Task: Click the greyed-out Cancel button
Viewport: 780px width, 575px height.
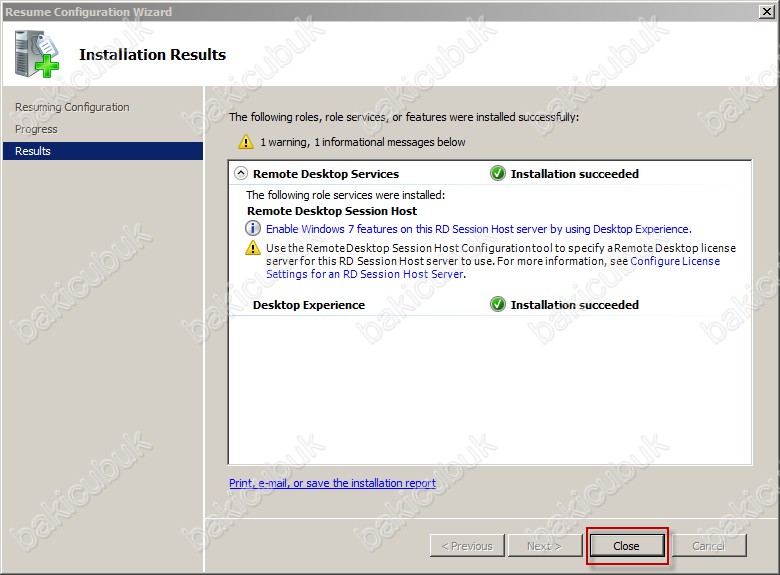Action: [x=709, y=546]
